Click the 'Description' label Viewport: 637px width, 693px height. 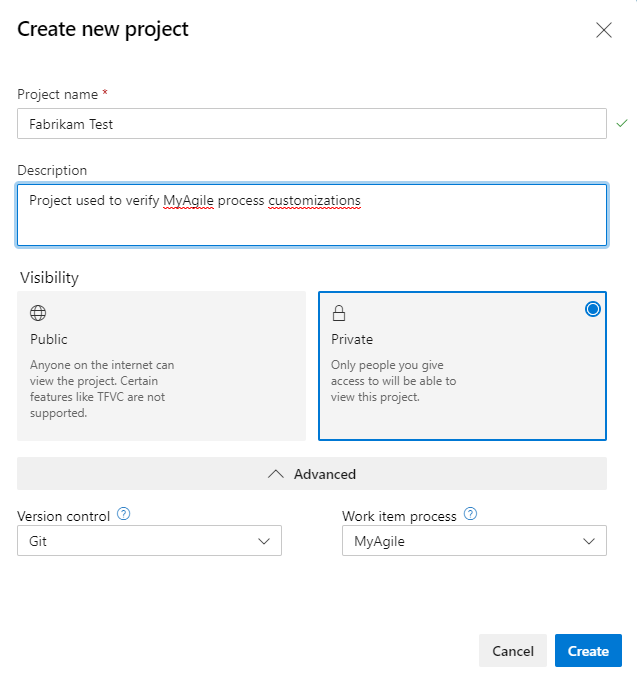tap(52, 170)
